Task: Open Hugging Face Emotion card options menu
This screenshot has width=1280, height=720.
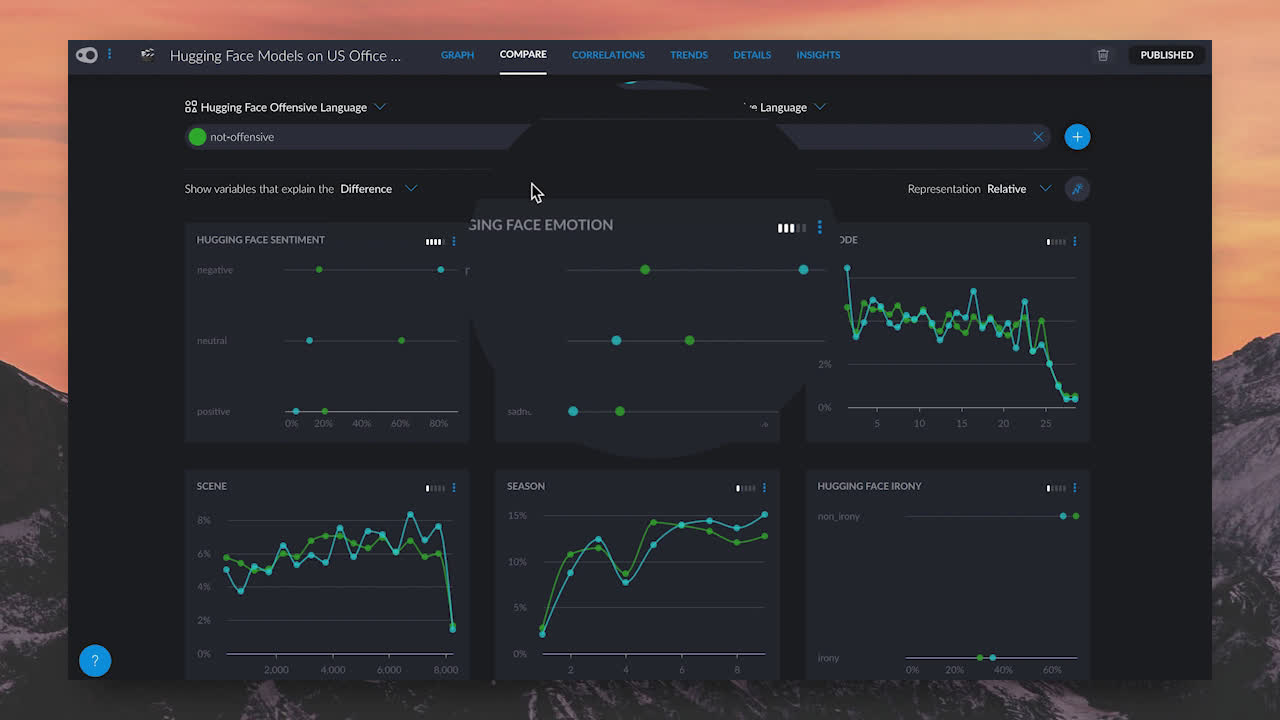Action: [820, 227]
